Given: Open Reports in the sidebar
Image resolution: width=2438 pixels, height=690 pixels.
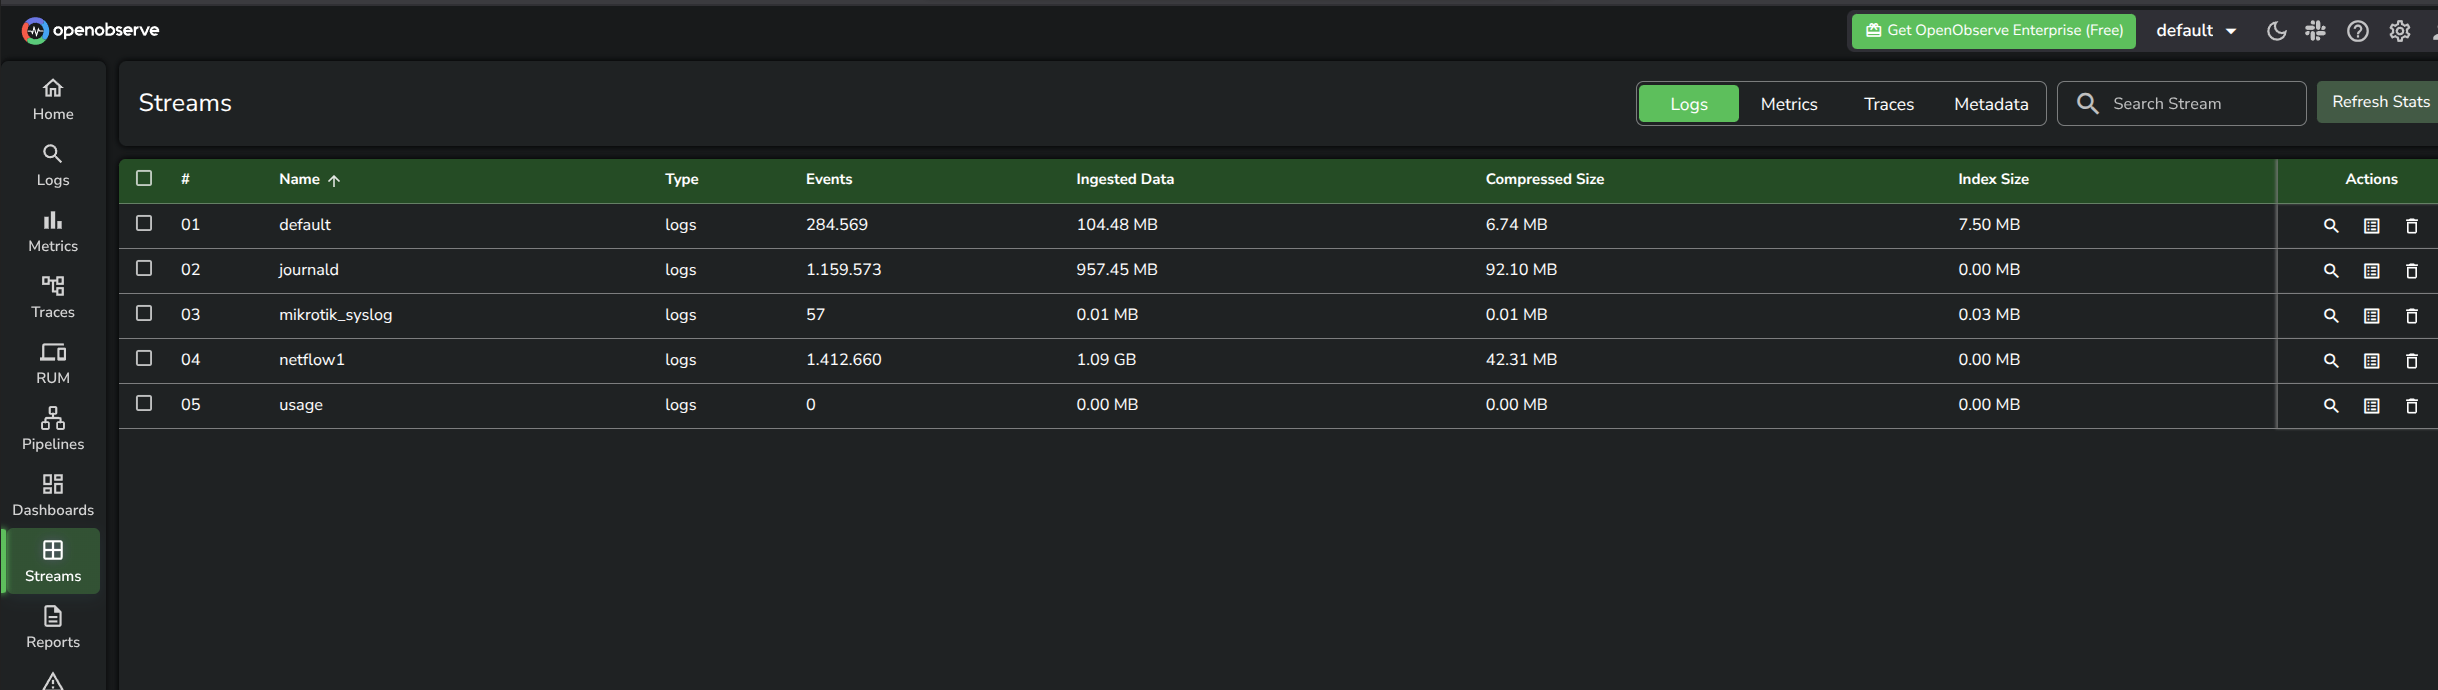Looking at the screenshot, I should (x=53, y=628).
